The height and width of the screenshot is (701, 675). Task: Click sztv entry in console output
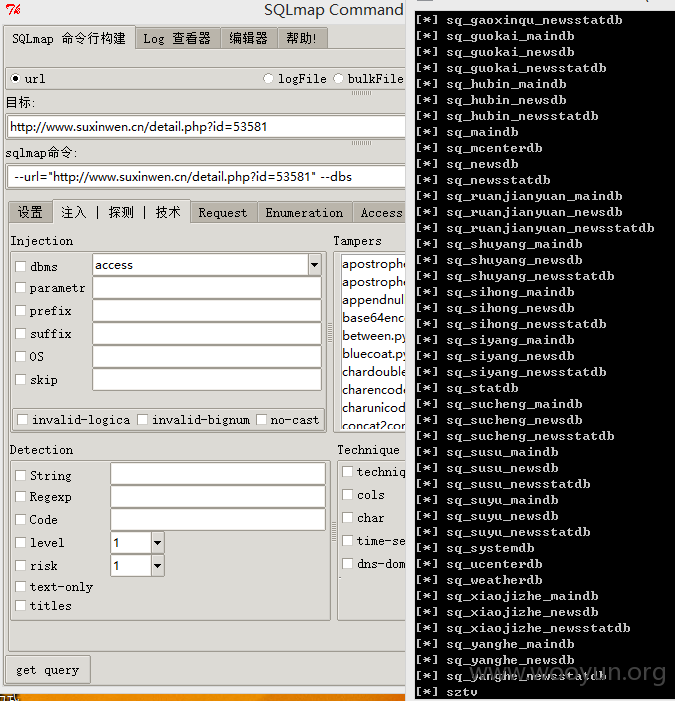pos(462,692)
